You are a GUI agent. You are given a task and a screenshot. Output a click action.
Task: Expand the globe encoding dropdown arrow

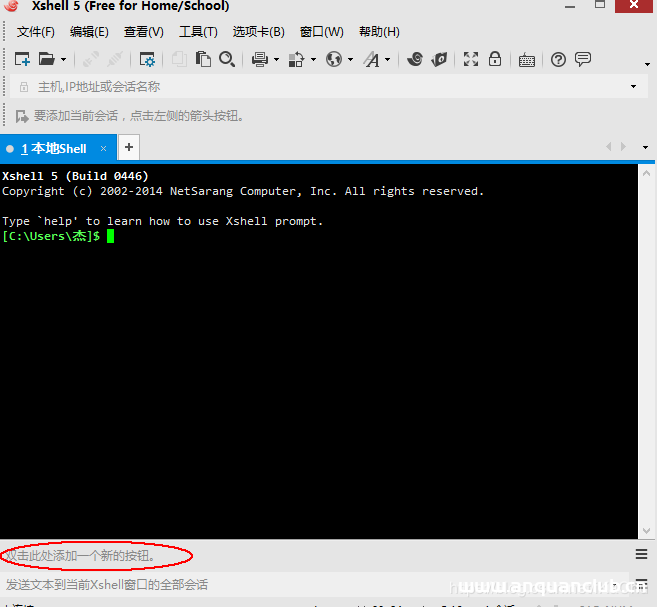(x=350, y=59)
